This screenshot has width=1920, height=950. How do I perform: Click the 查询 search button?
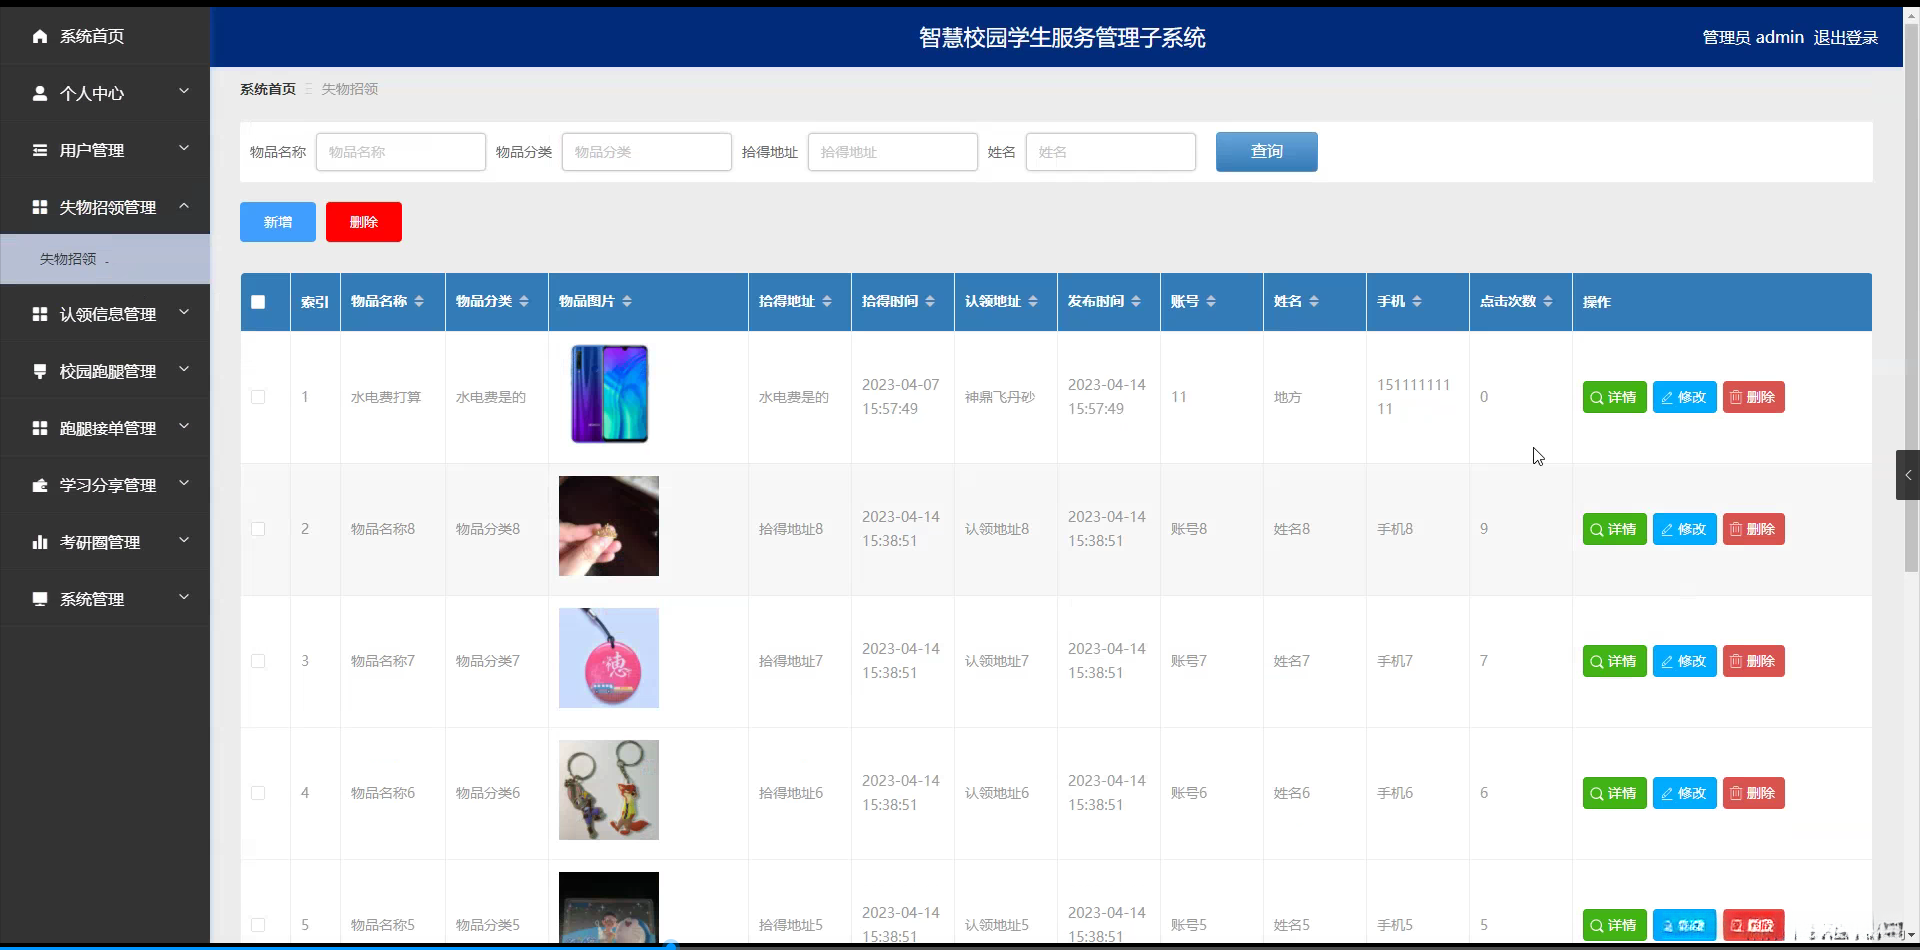[1266, 152]
